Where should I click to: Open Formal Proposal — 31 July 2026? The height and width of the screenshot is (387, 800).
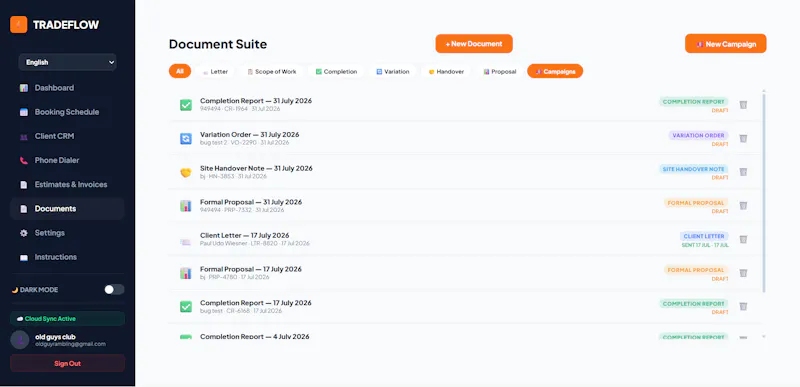(x=251, y=202)
